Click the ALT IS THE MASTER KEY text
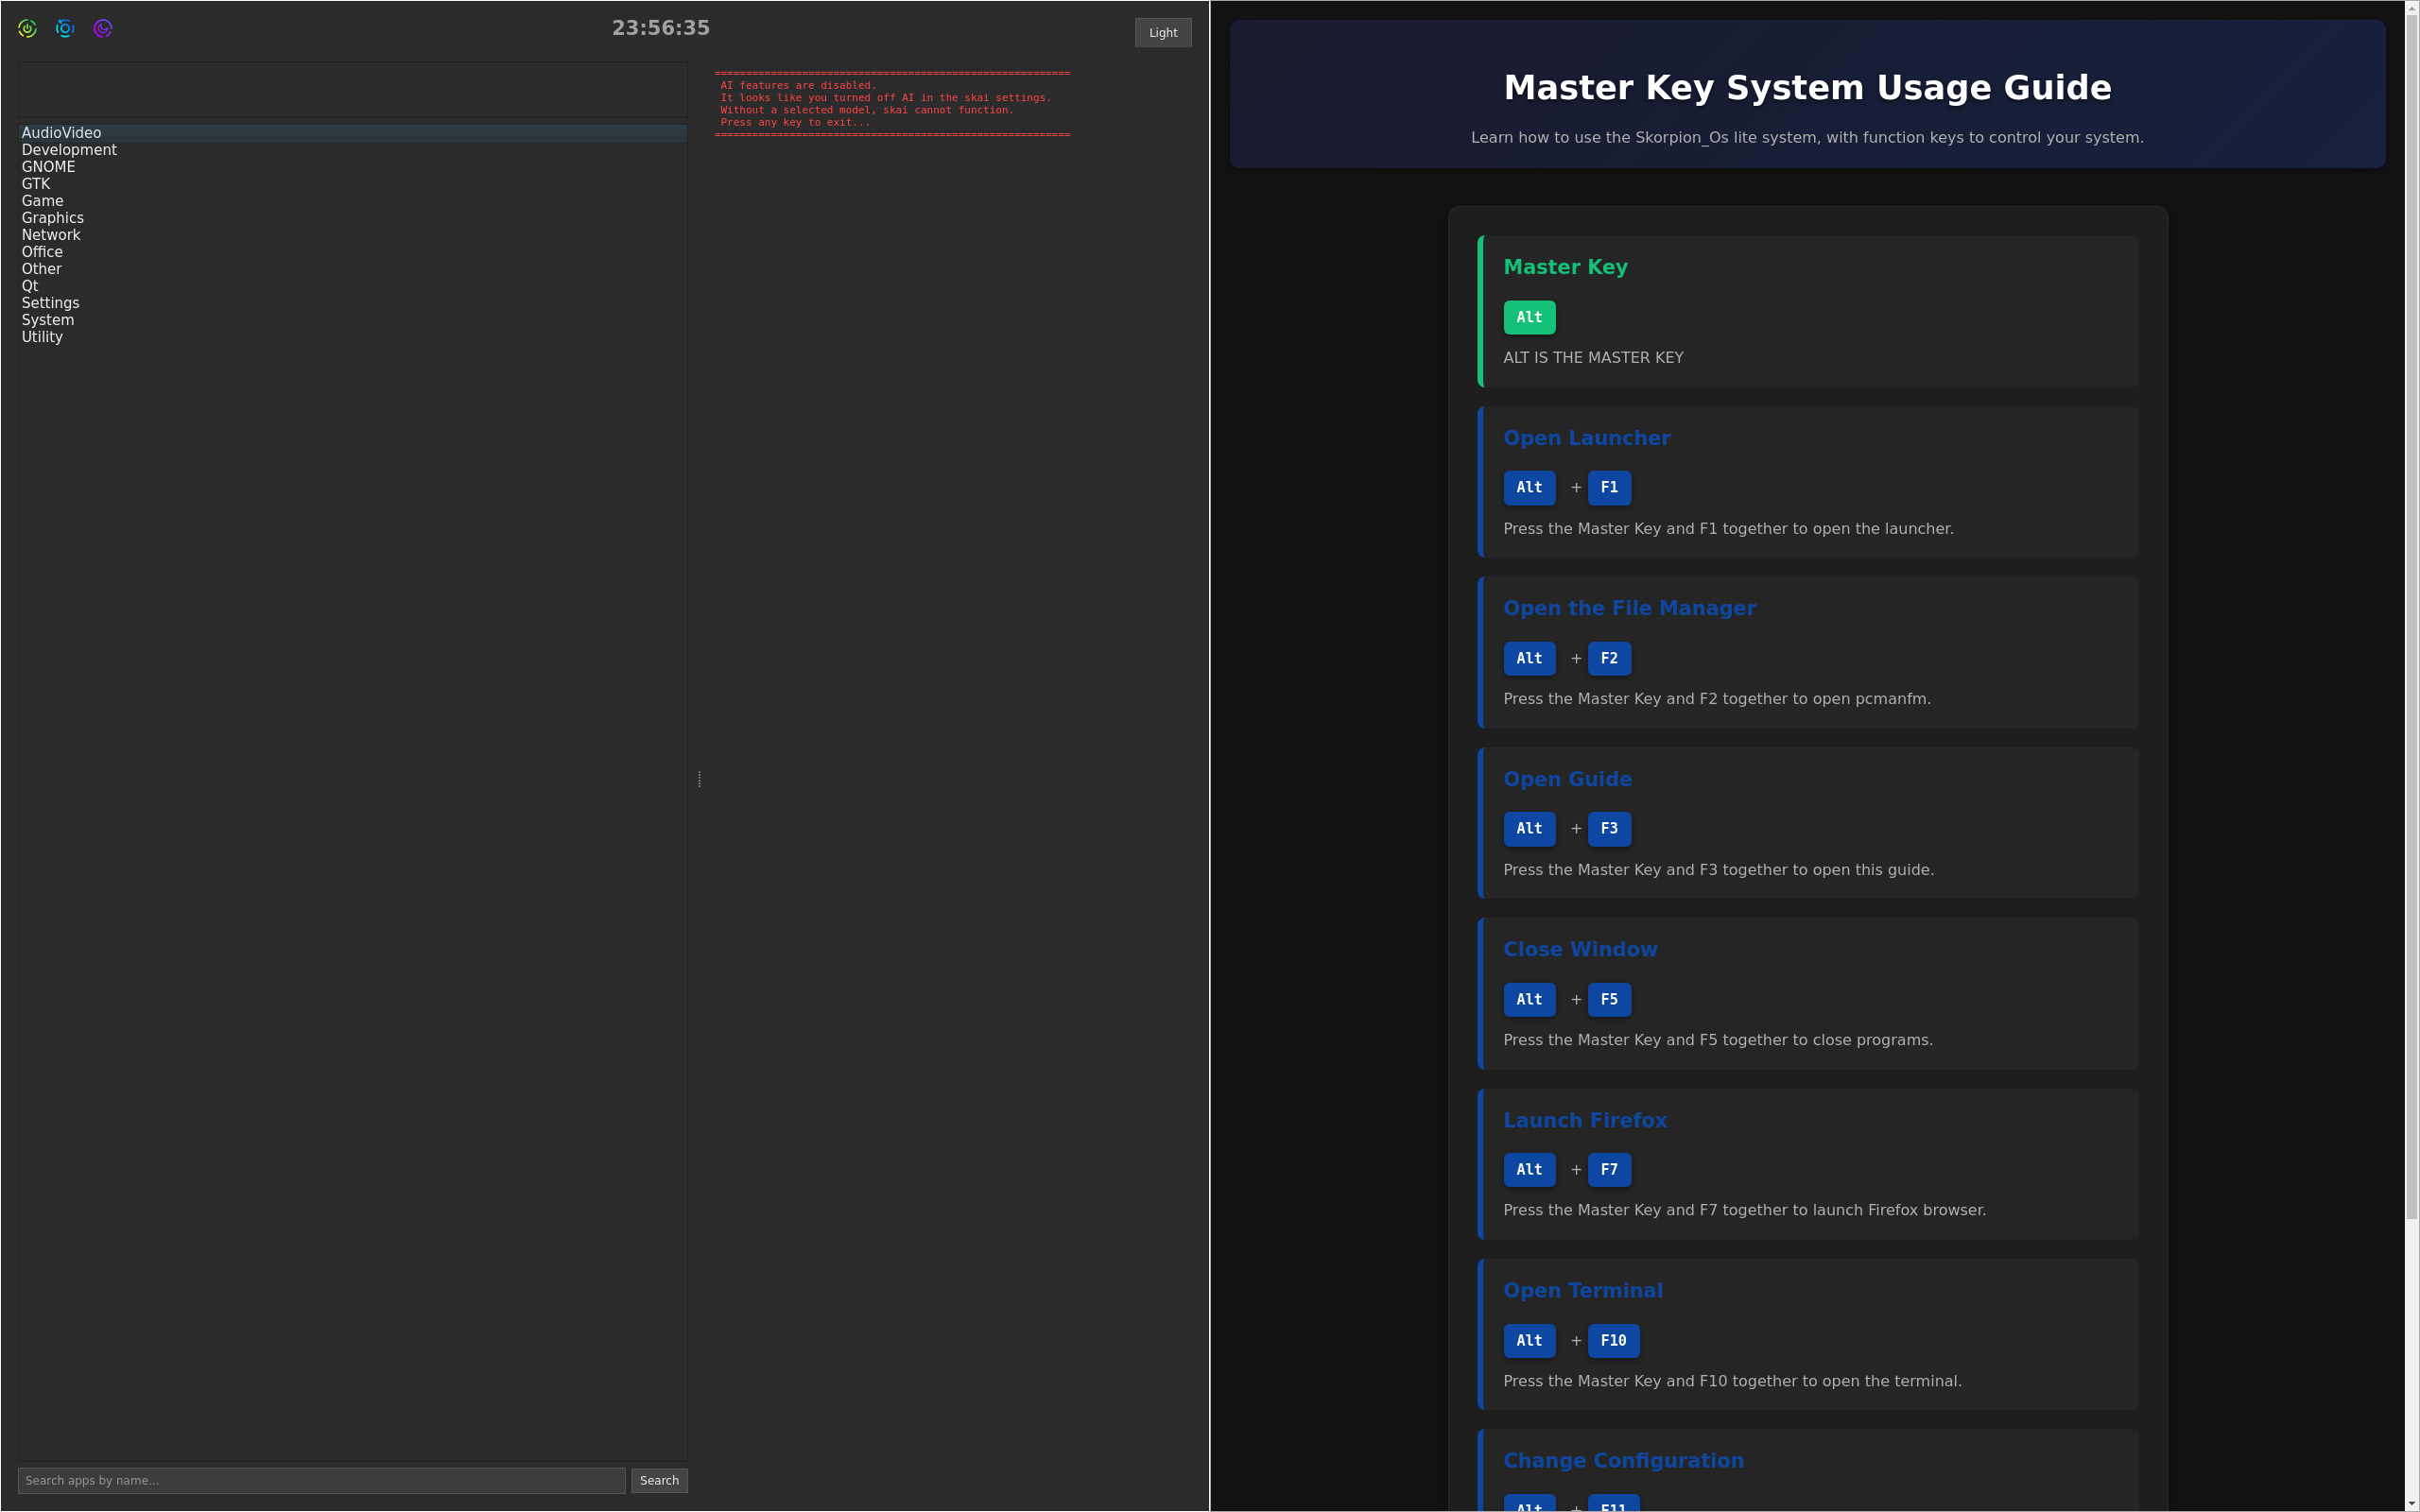The height and width of the screenshot is (1512, 2420). 1593,357
